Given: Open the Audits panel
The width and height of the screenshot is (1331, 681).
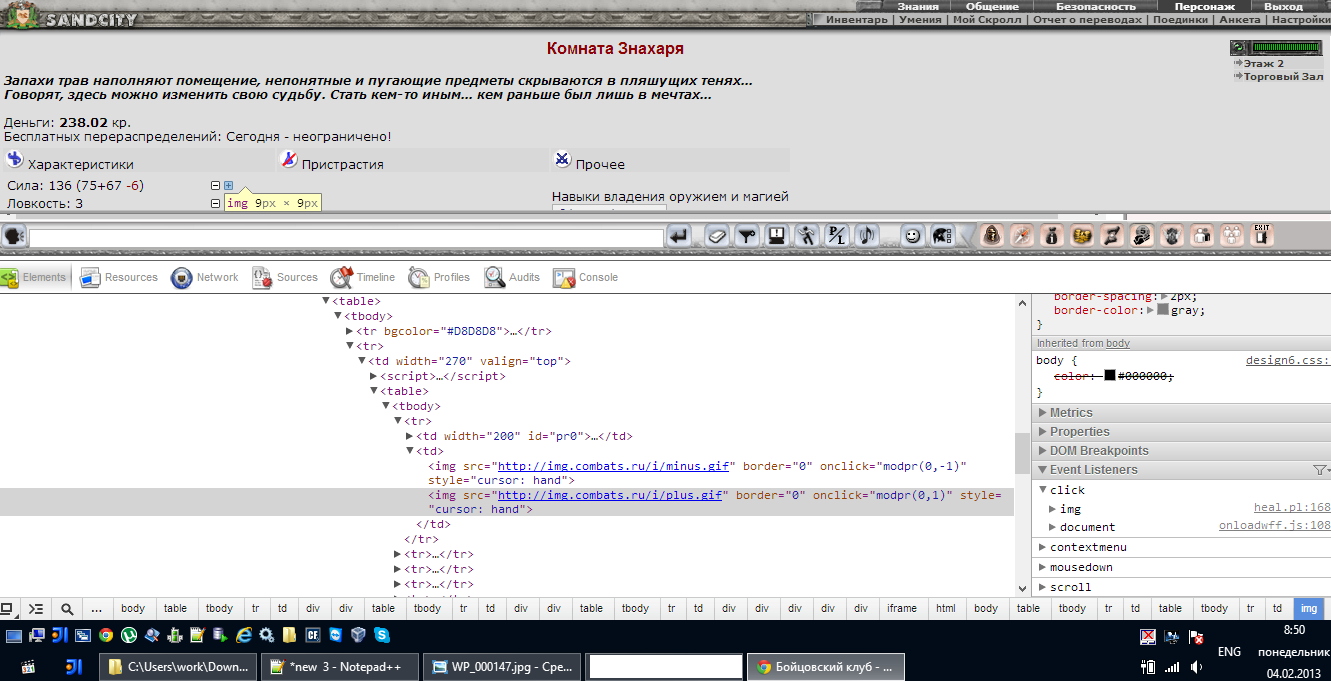Looking at the screenshot, I should tap(512, 277).
